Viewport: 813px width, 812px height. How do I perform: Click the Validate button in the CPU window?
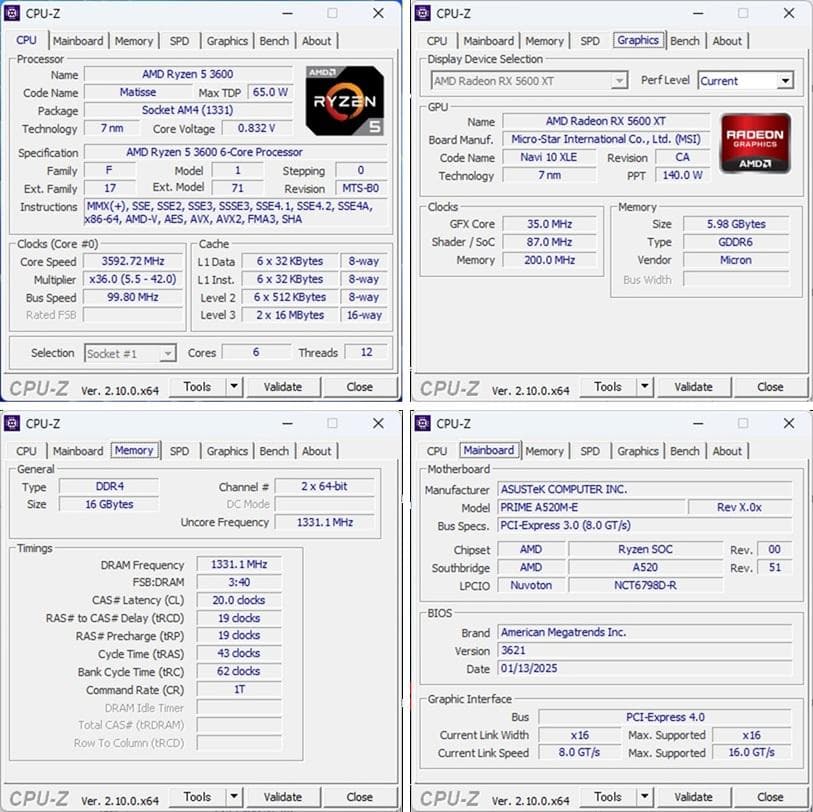pyautogui.click(x=283, y=387)
